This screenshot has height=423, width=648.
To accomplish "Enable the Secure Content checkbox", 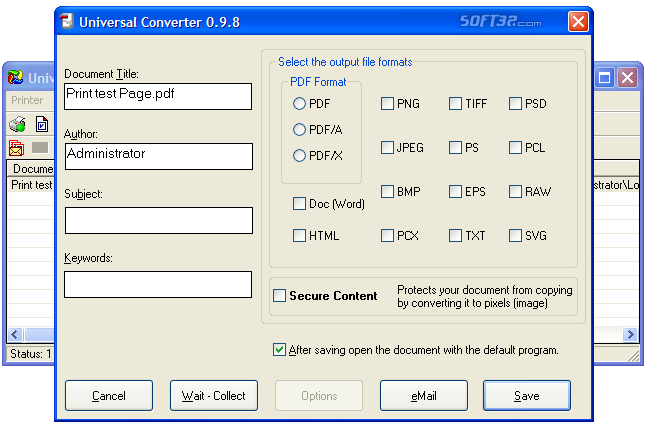I will 280,296.
